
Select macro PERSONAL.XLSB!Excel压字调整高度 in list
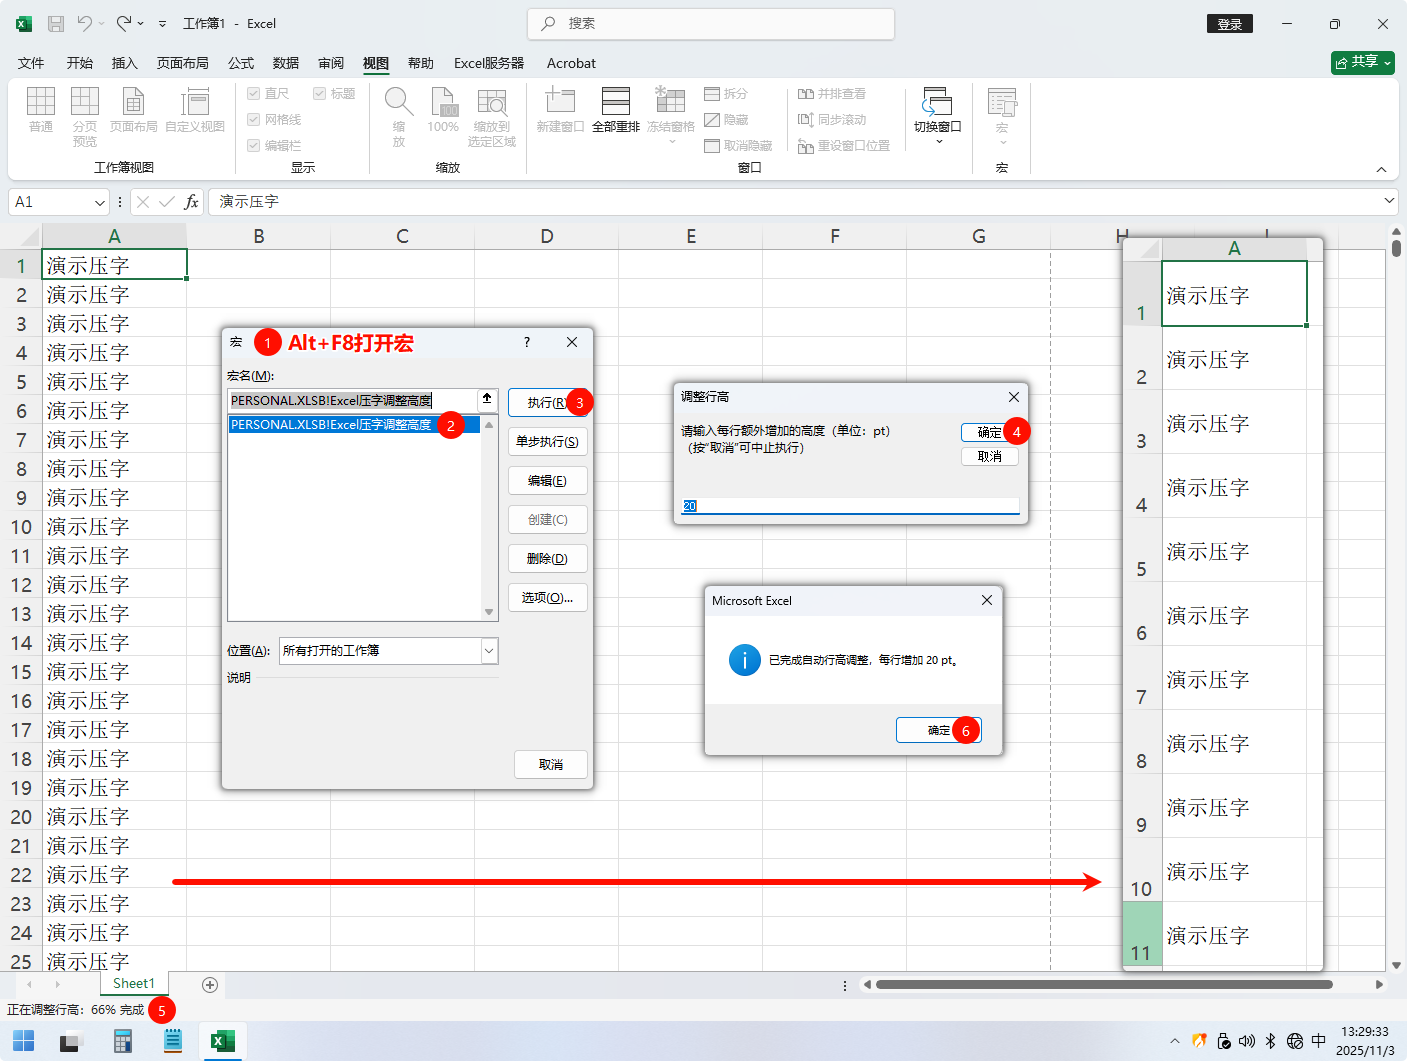point(355,425)
